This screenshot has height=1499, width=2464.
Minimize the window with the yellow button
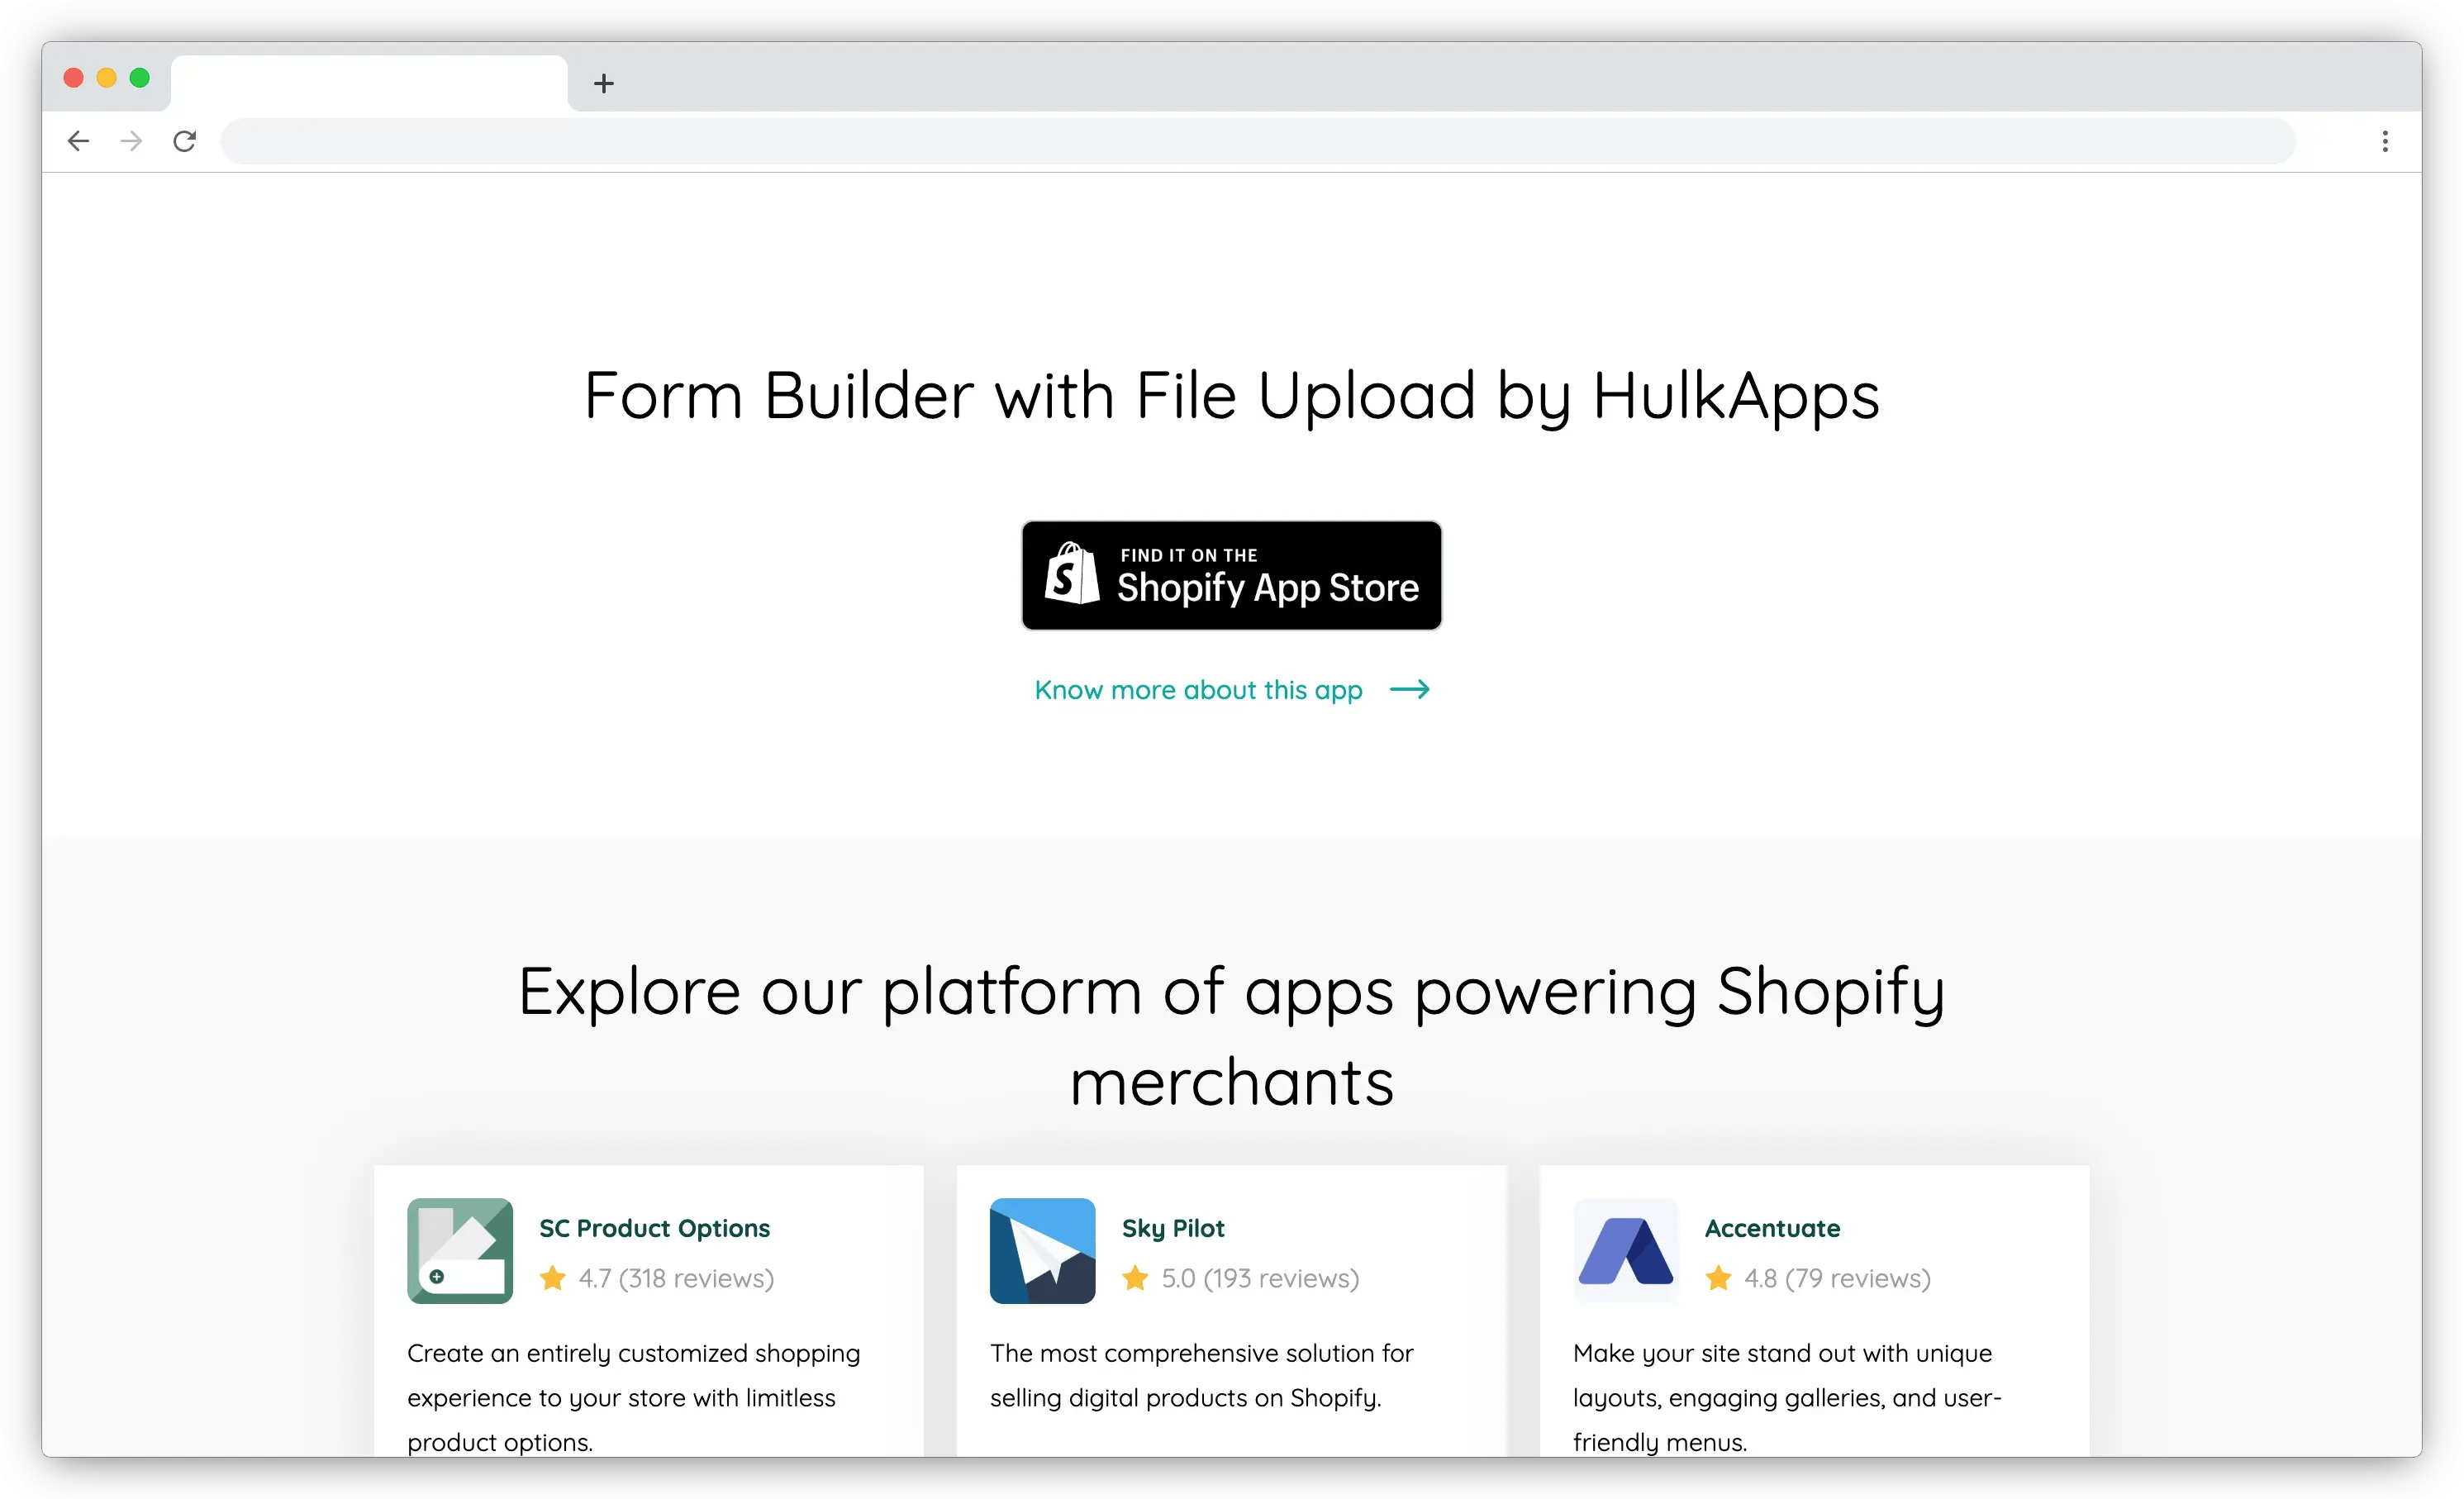click(107, 78)
